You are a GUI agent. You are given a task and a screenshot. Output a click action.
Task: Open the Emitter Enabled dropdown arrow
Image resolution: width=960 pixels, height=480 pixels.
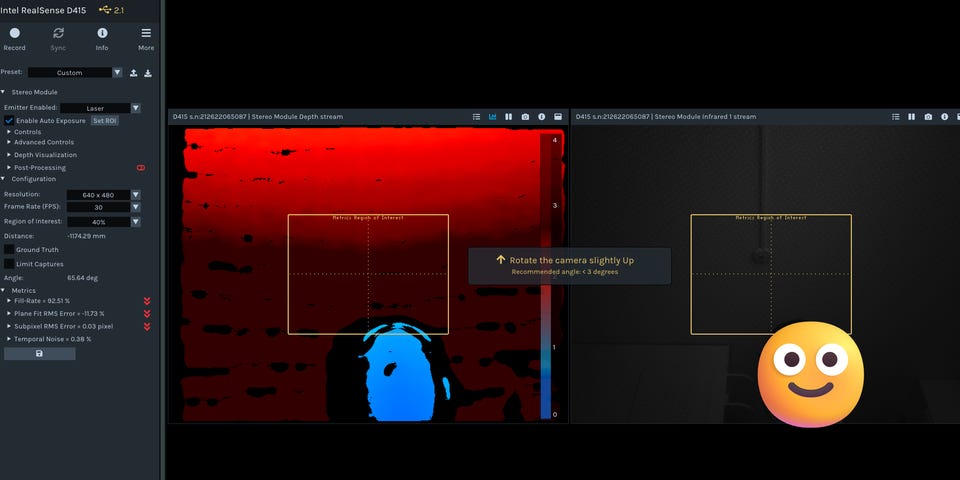(x=136, y=108)
